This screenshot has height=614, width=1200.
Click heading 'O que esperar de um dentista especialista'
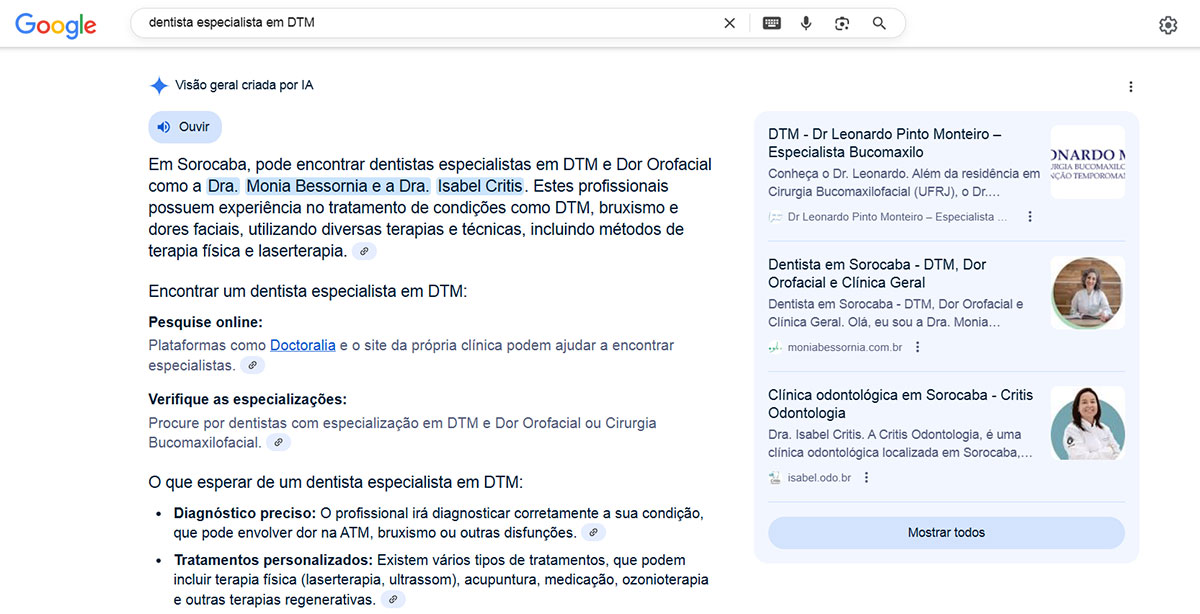335,482
